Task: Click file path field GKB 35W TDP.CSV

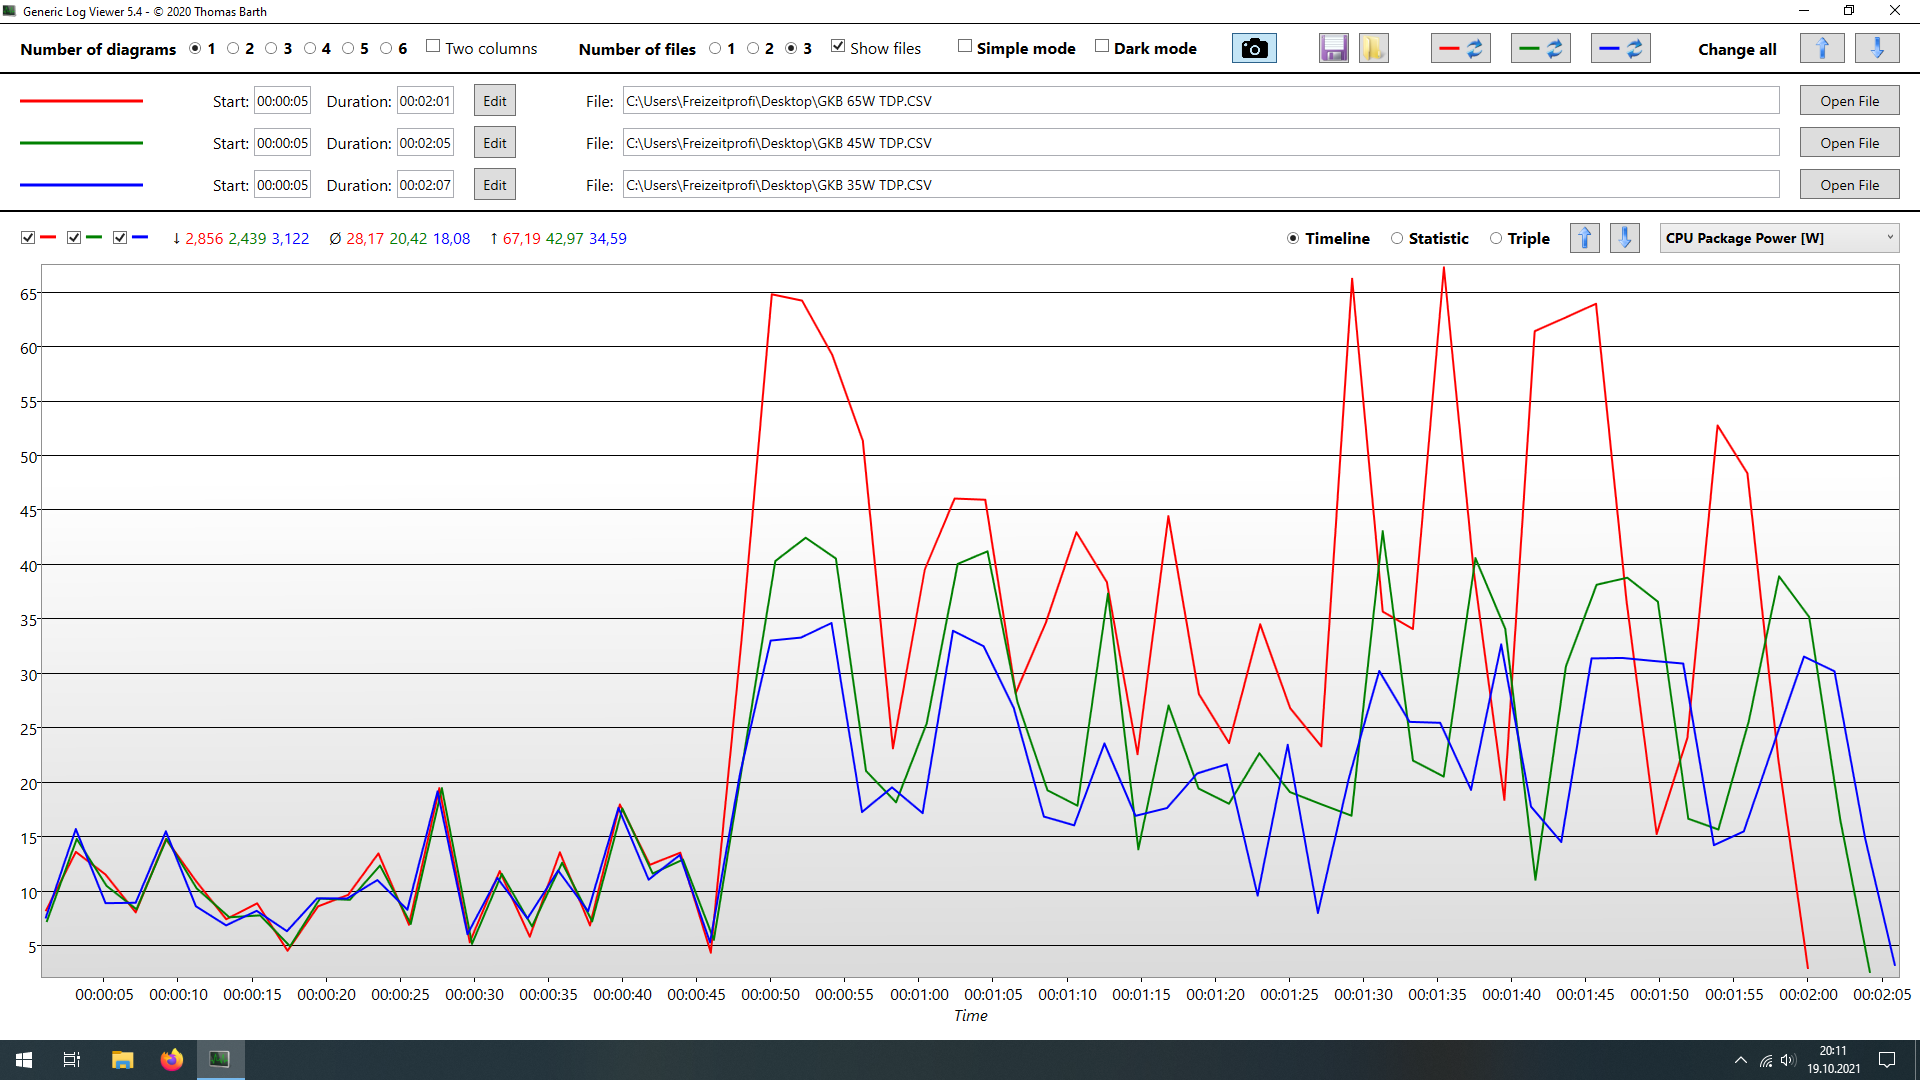Action: pyautogui.click(x=1201, y=185)
